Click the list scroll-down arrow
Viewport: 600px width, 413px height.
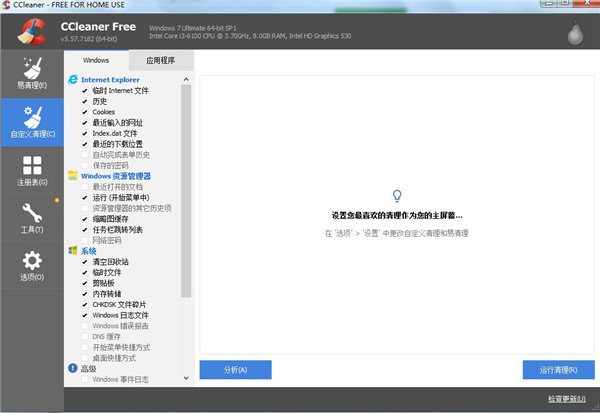[x=186, y=378]
